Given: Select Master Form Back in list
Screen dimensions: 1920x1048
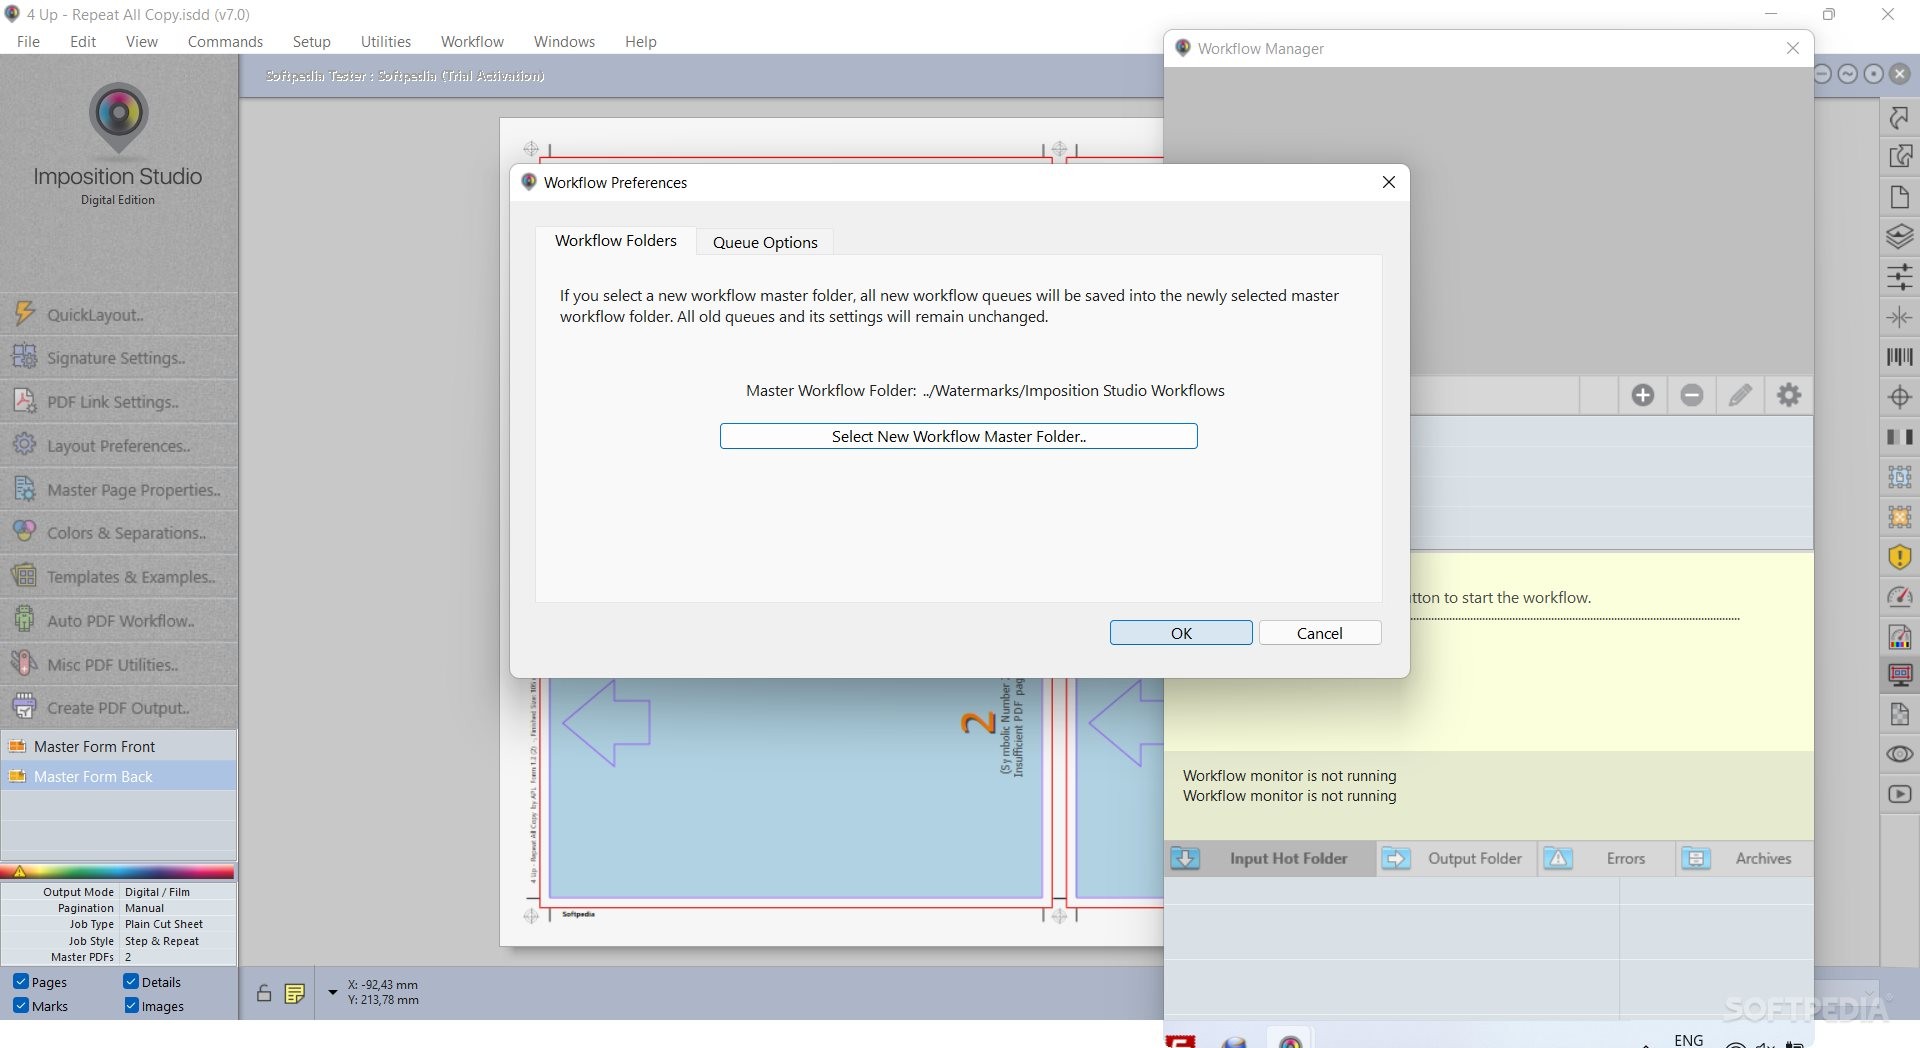Looking at the screenshot, I should (119, 776).
